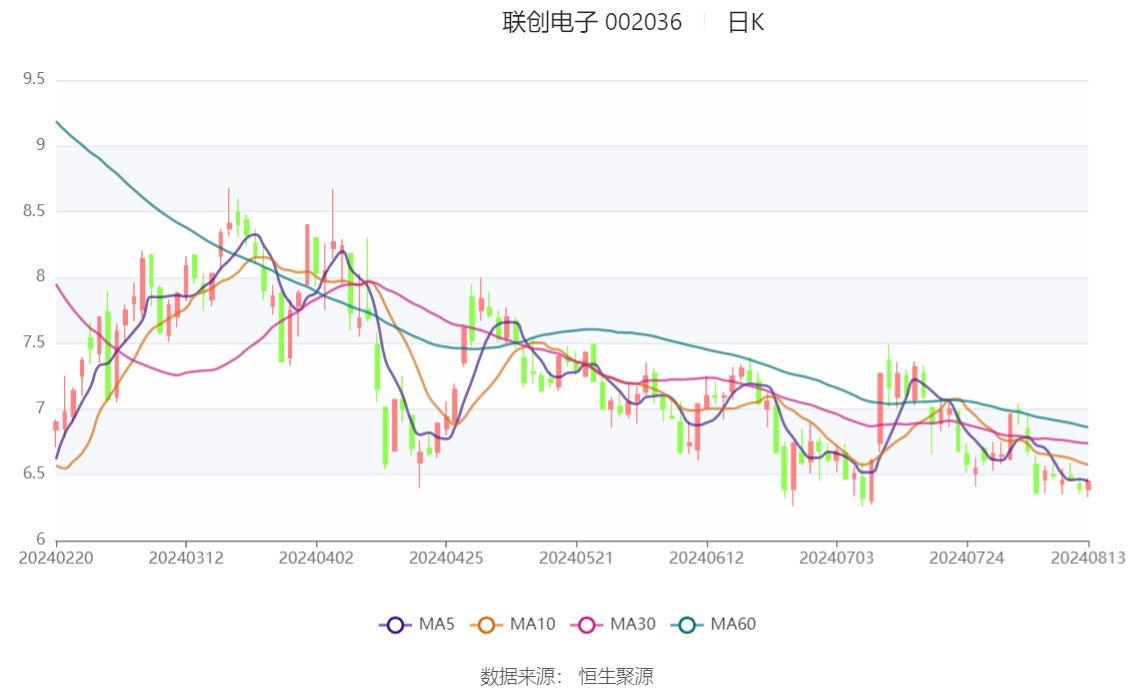Select the 日K chart title label
This screenshot has height=689, width=1134.
[x=746, y=22]
